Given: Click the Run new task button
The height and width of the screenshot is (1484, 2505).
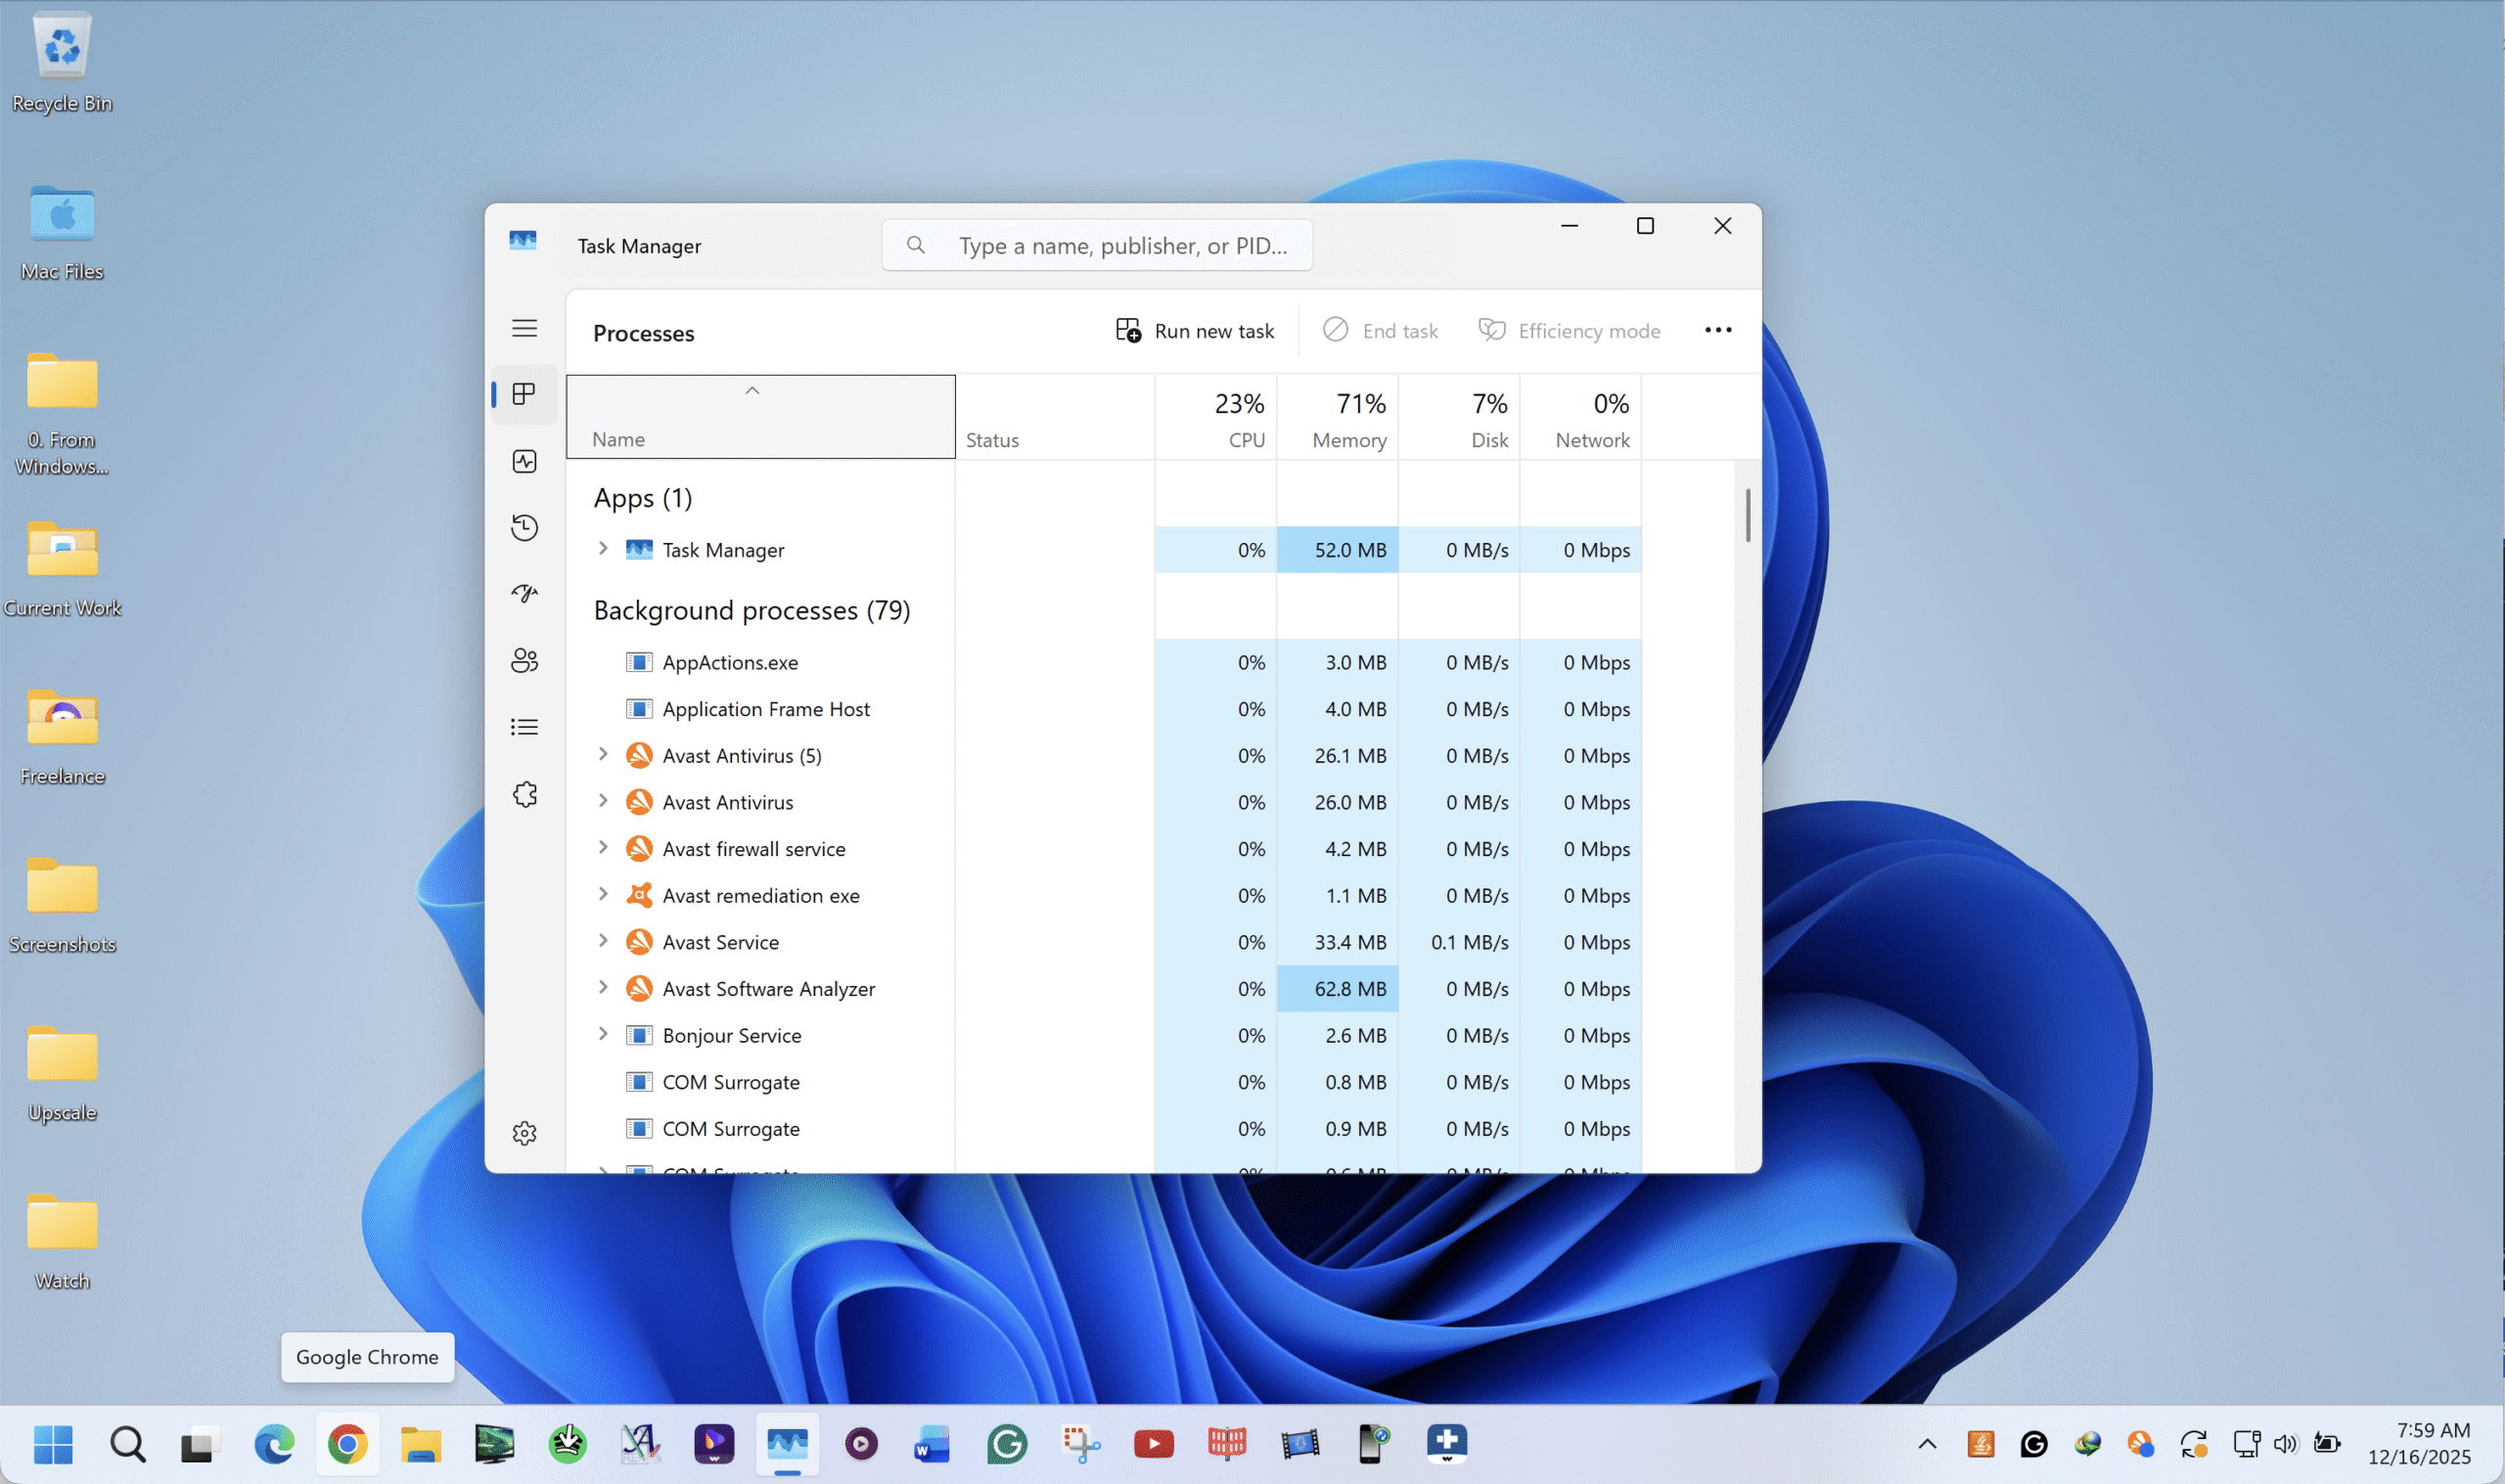Looking at the screenshot, I should pyautogui.click(x=1195, y=331).
